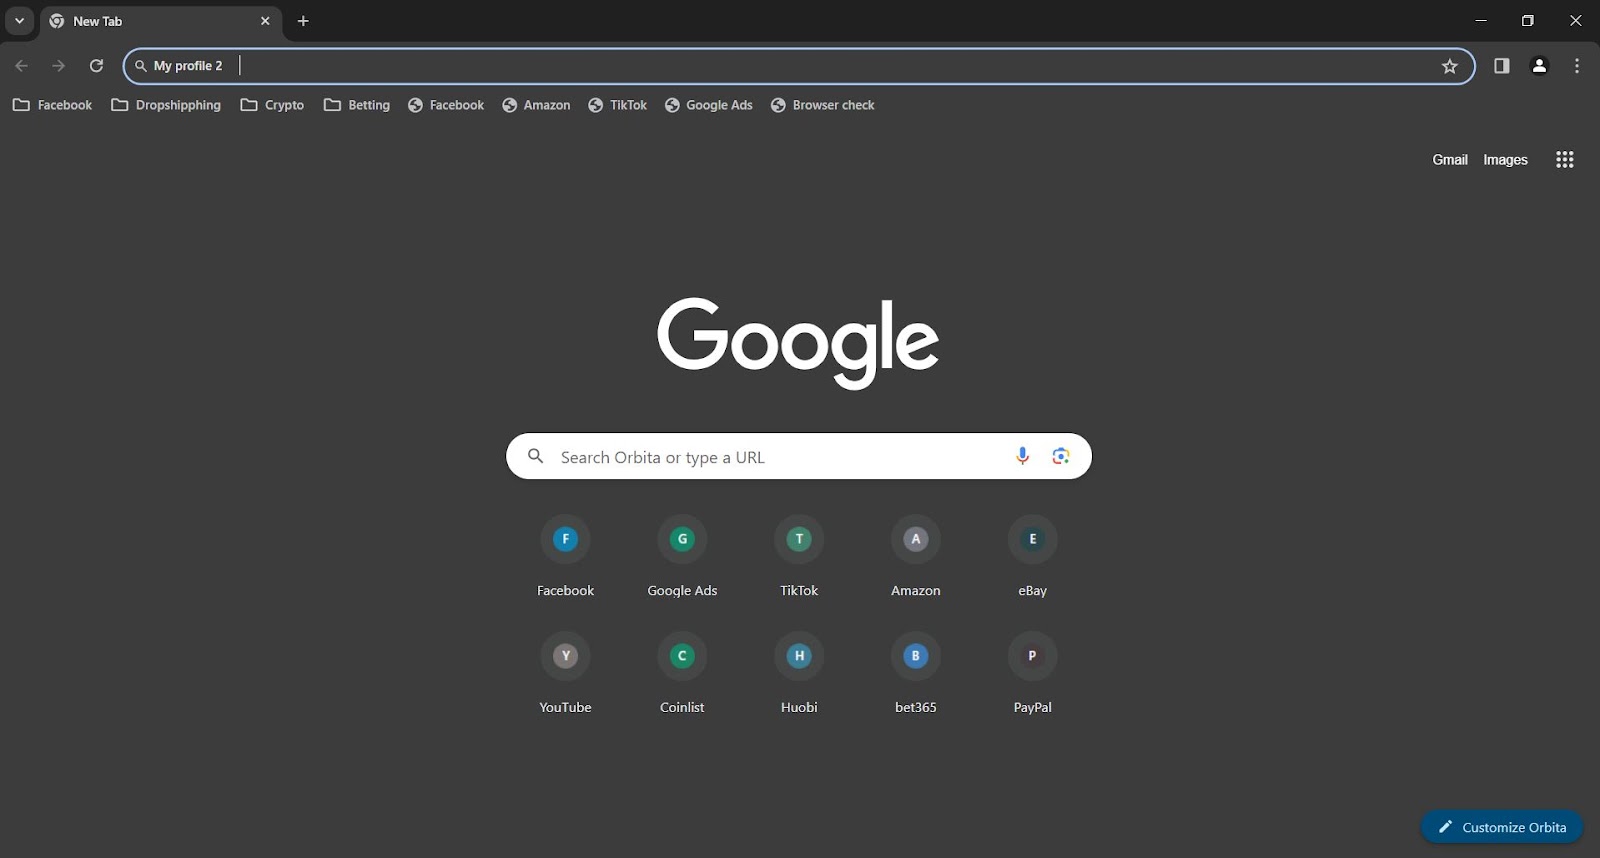Screen dimensions: 1600x858
Task: Click the browser forward arrow
Action: (59, 66)
